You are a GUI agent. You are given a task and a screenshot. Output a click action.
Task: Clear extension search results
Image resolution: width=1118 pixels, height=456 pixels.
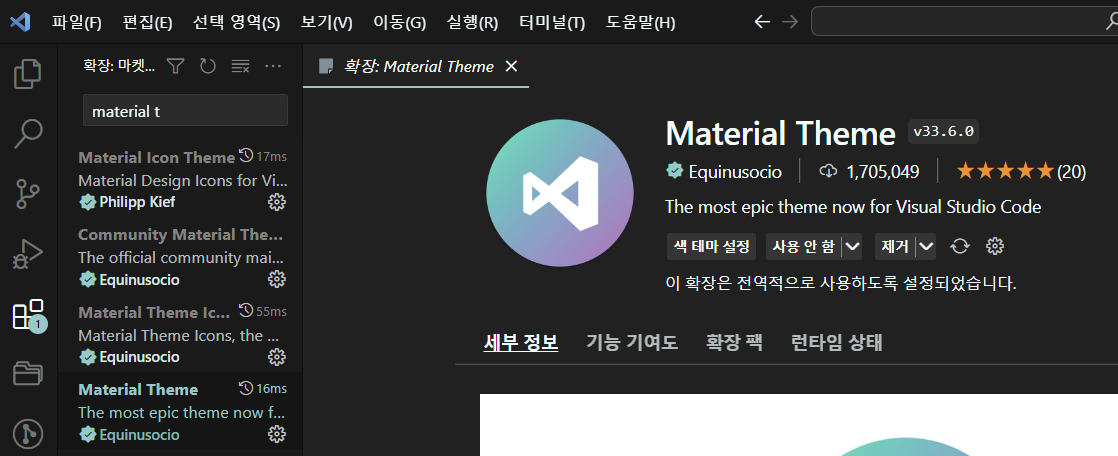point(240,66)
